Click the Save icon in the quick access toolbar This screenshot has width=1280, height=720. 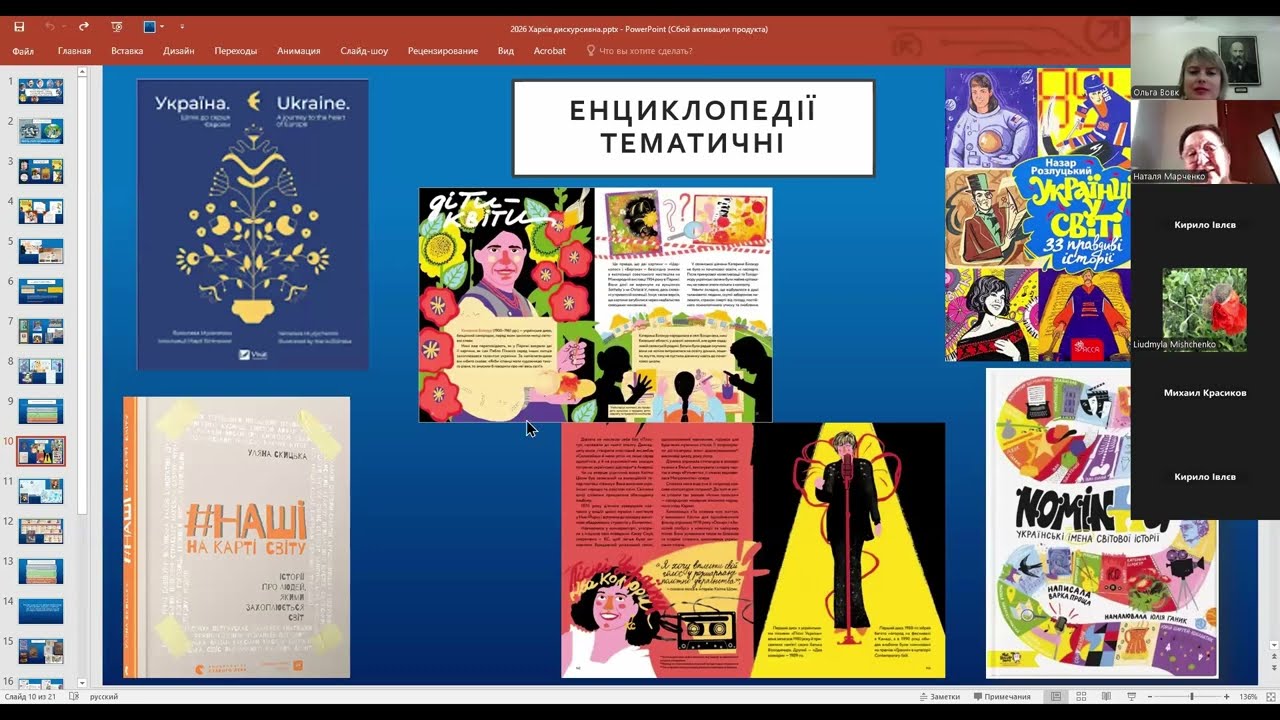click(x=19, y=27)
